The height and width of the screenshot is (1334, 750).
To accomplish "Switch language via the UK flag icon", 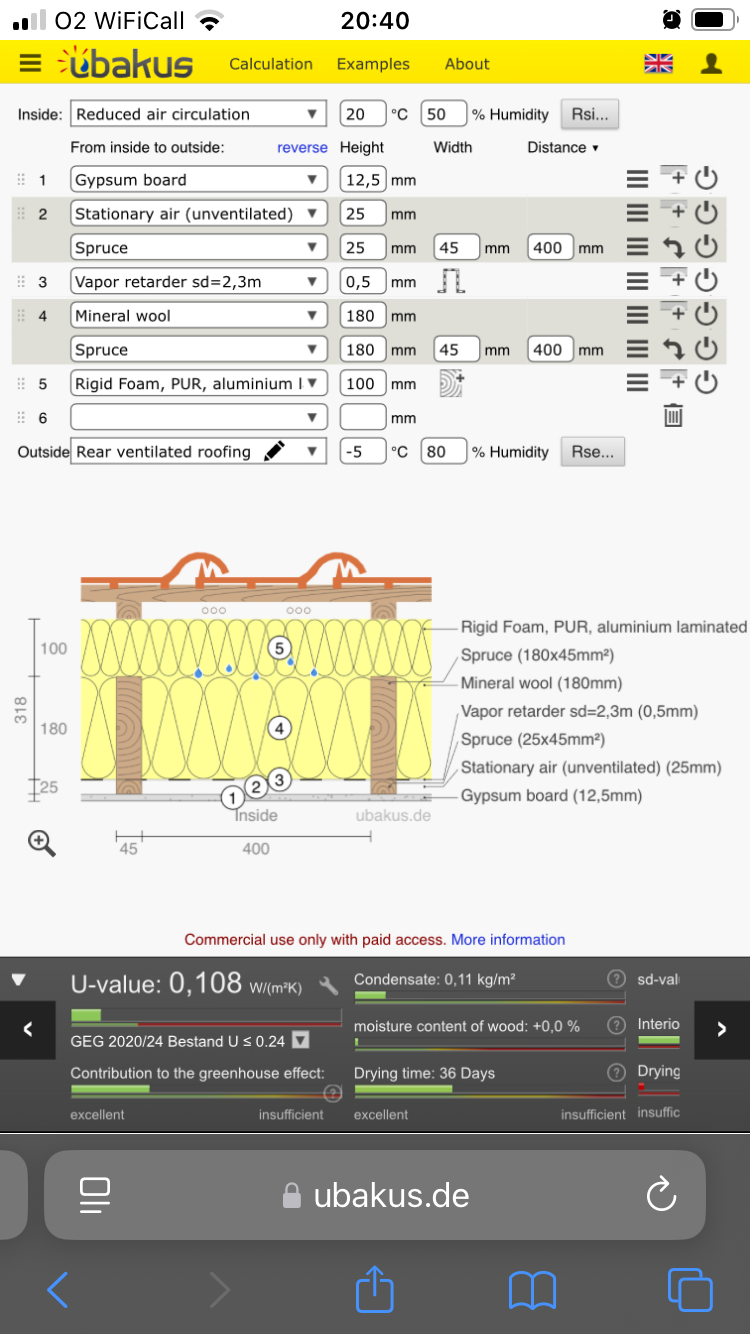I will [x=658, y=64].
